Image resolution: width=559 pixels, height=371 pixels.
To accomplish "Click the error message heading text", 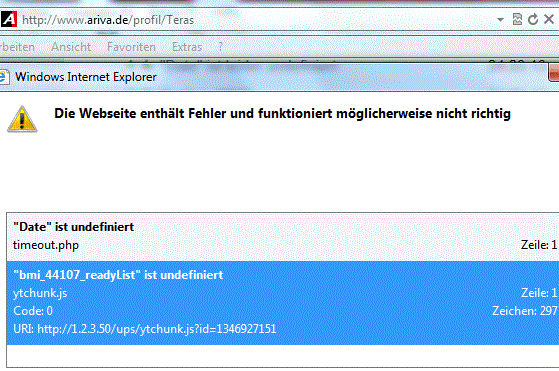I will pyautogui.click(x=282, y=113).
